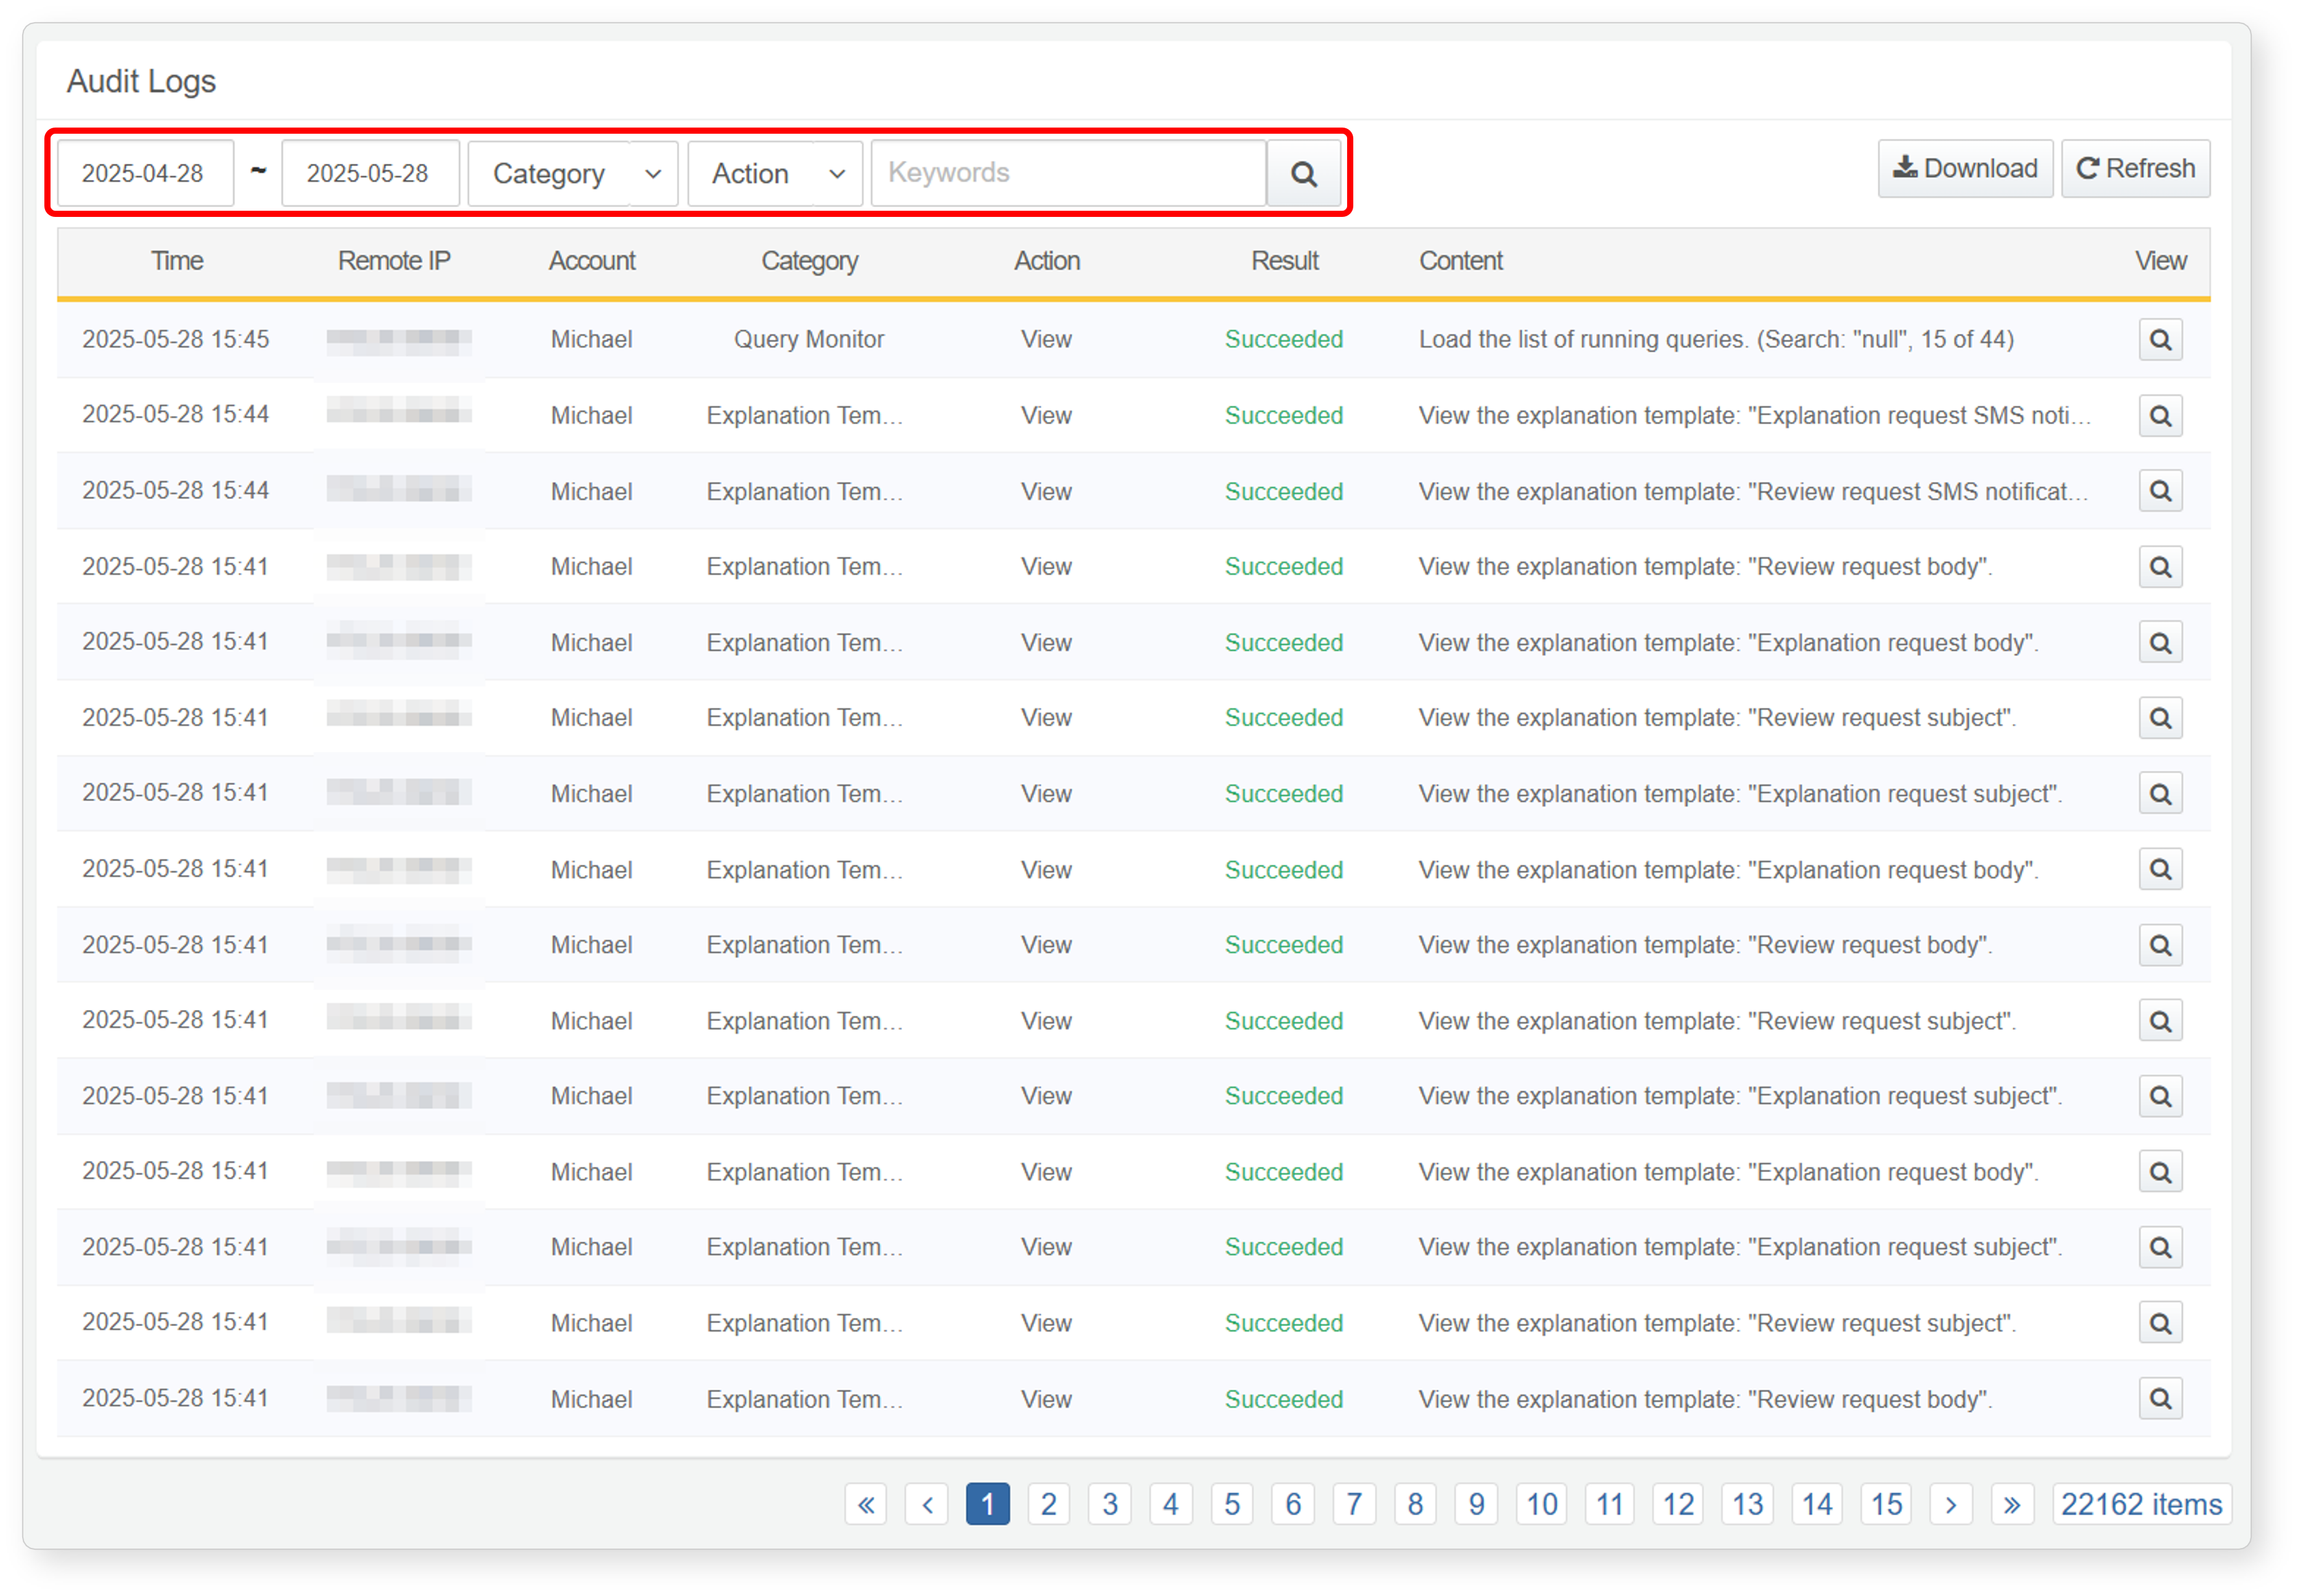The image size is (2298, 1596).
Task: Go to page 5
Action: [1232, 1504]
